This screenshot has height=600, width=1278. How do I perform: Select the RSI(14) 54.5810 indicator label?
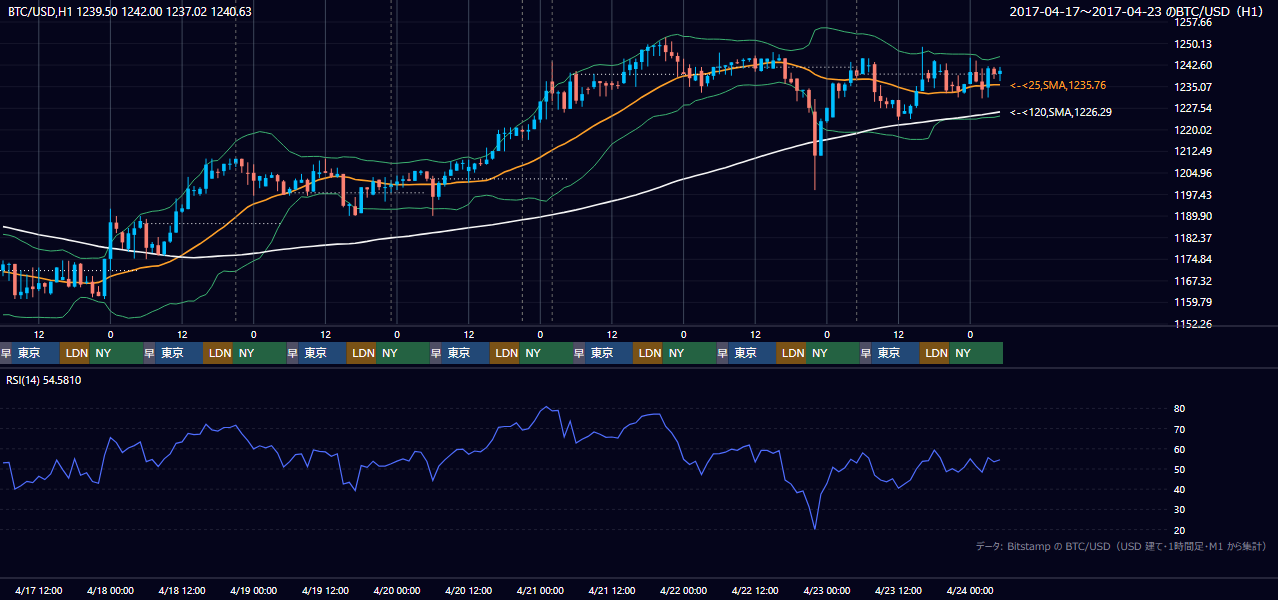[x=44, y=380]
